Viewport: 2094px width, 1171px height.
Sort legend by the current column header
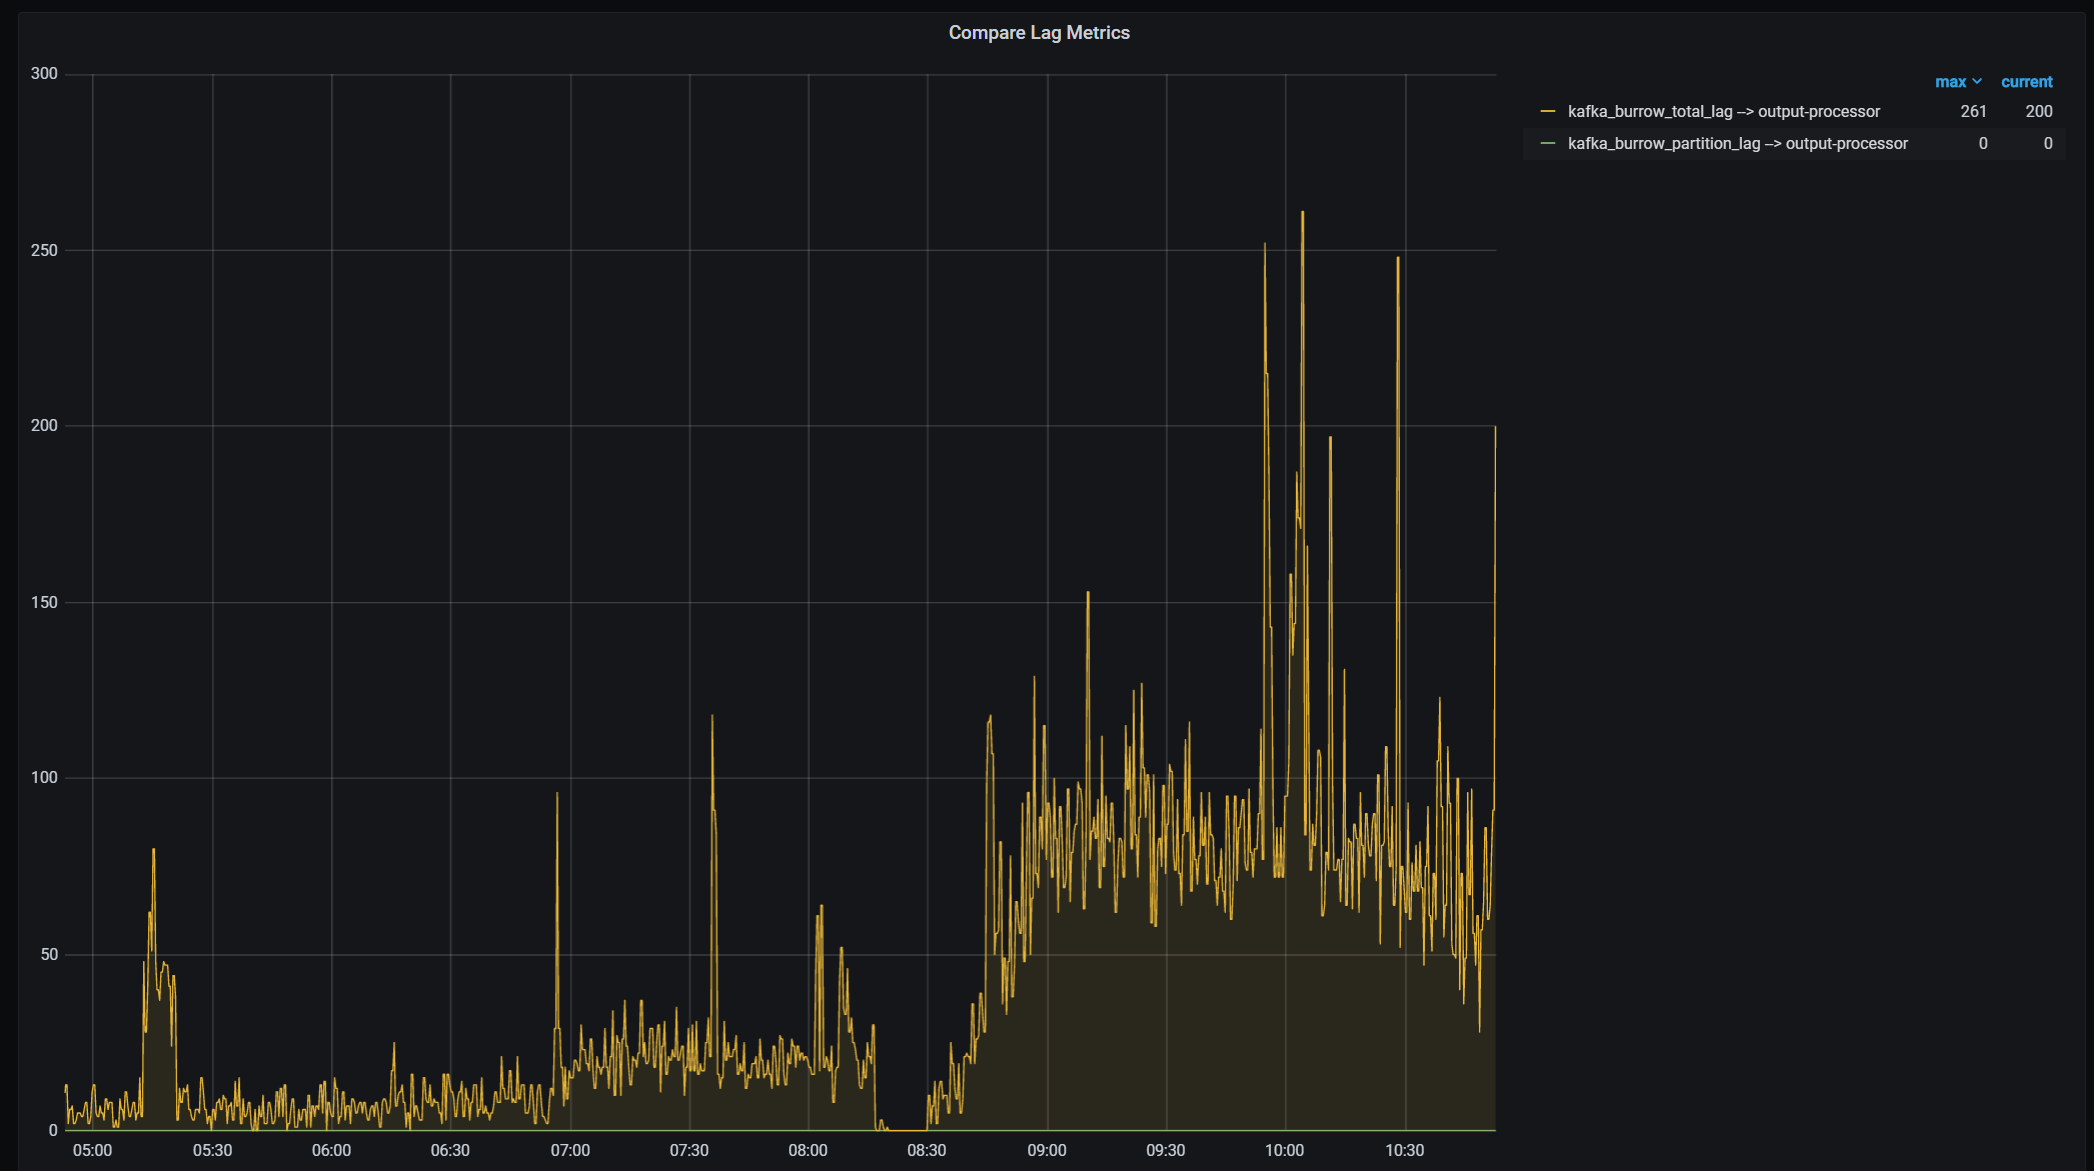tap(2026, 82)
